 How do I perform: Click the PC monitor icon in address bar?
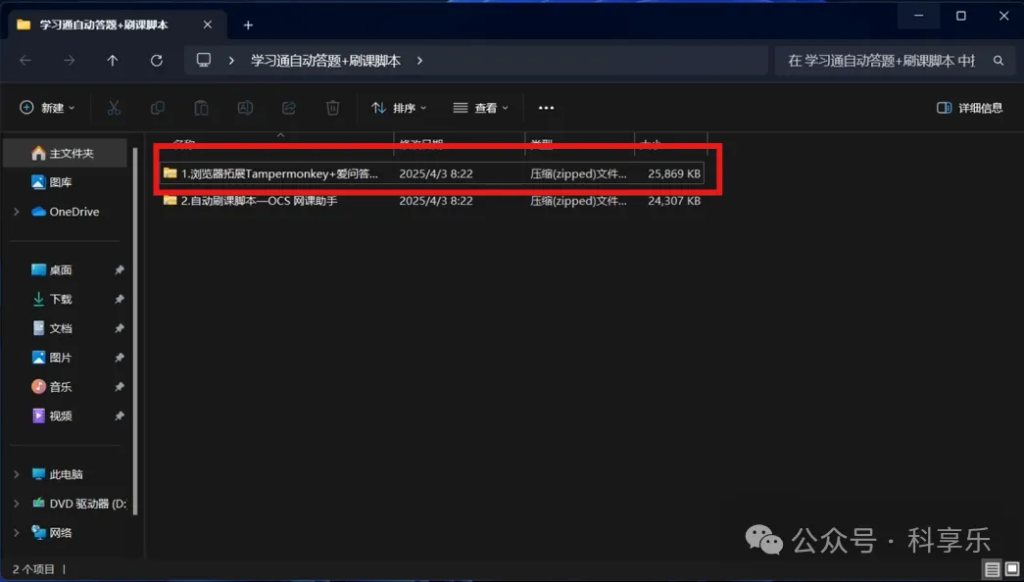(x=204, y=60)
